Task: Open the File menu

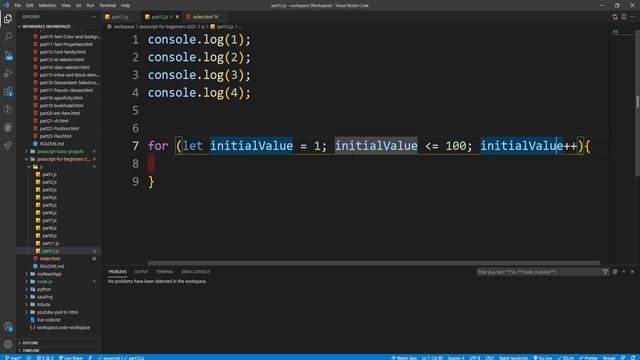Action: pyautogui.click(x=18, y=5)
